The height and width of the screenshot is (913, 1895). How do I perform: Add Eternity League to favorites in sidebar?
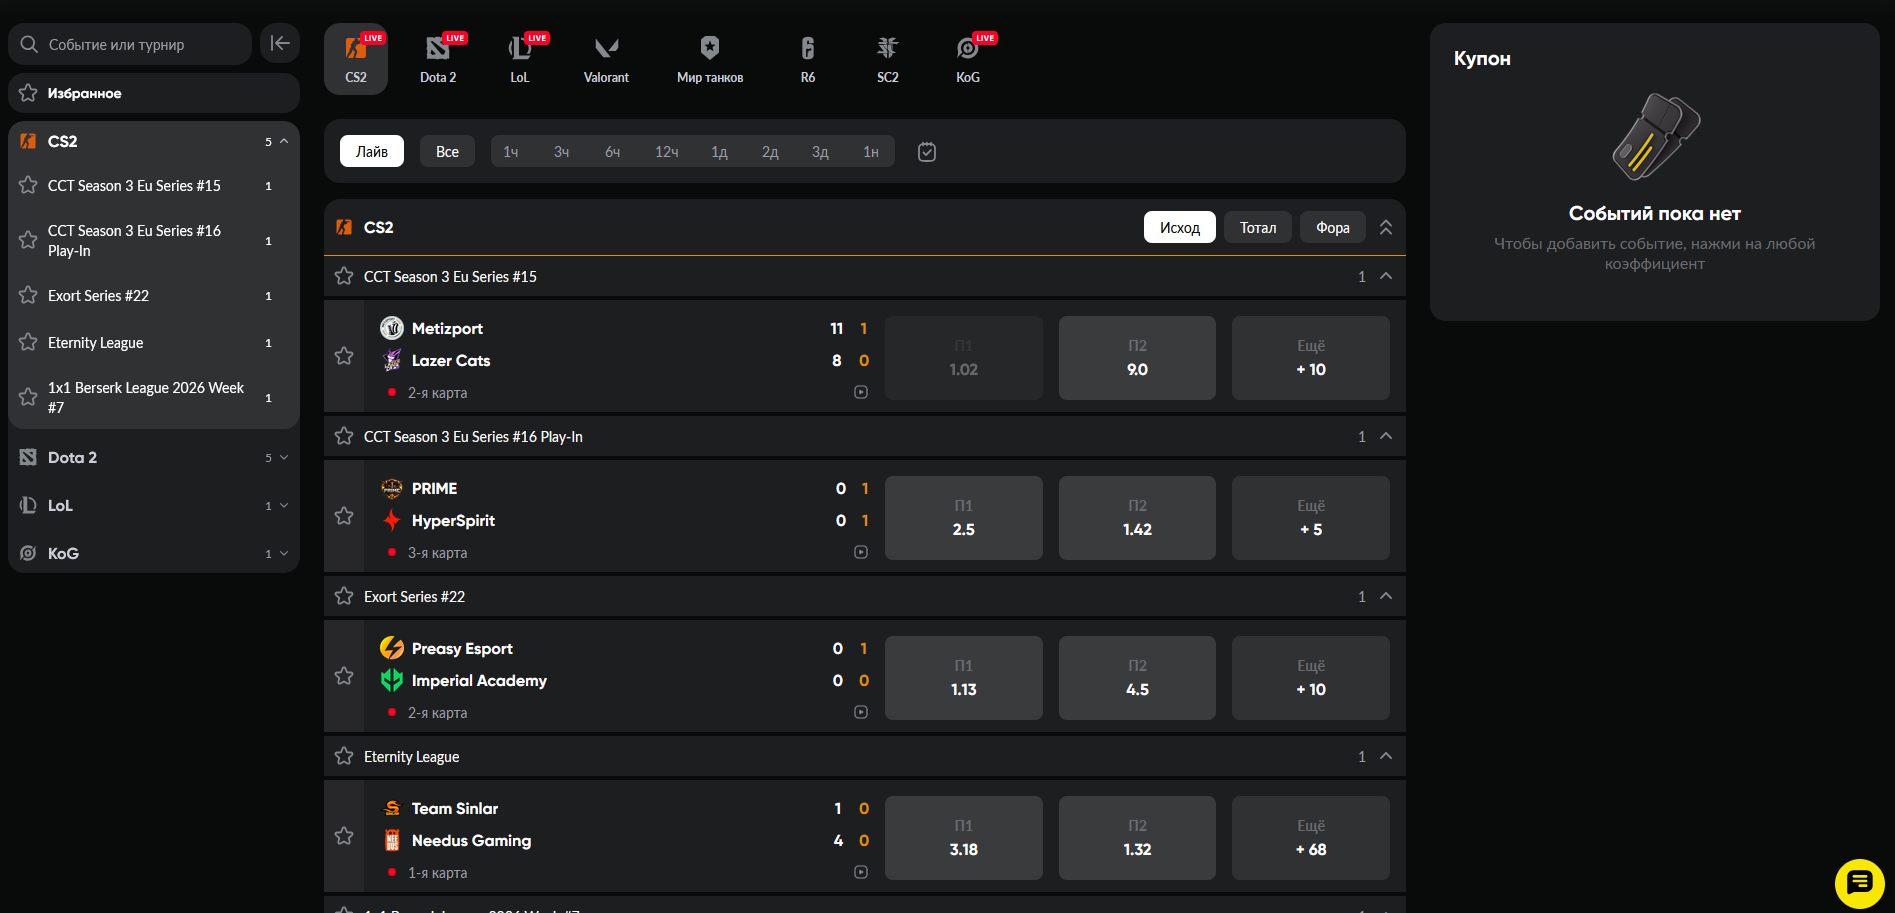coord(28,342)
